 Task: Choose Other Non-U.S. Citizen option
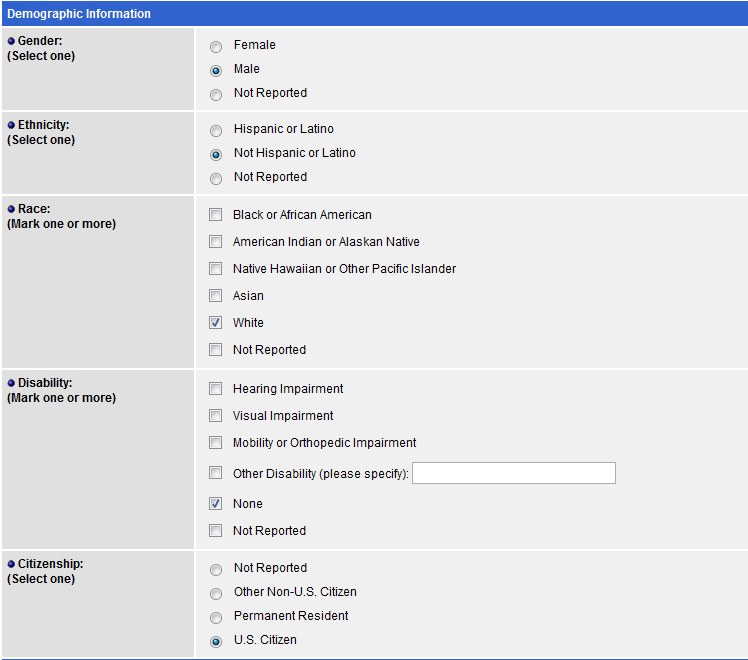tap(216, 594)
